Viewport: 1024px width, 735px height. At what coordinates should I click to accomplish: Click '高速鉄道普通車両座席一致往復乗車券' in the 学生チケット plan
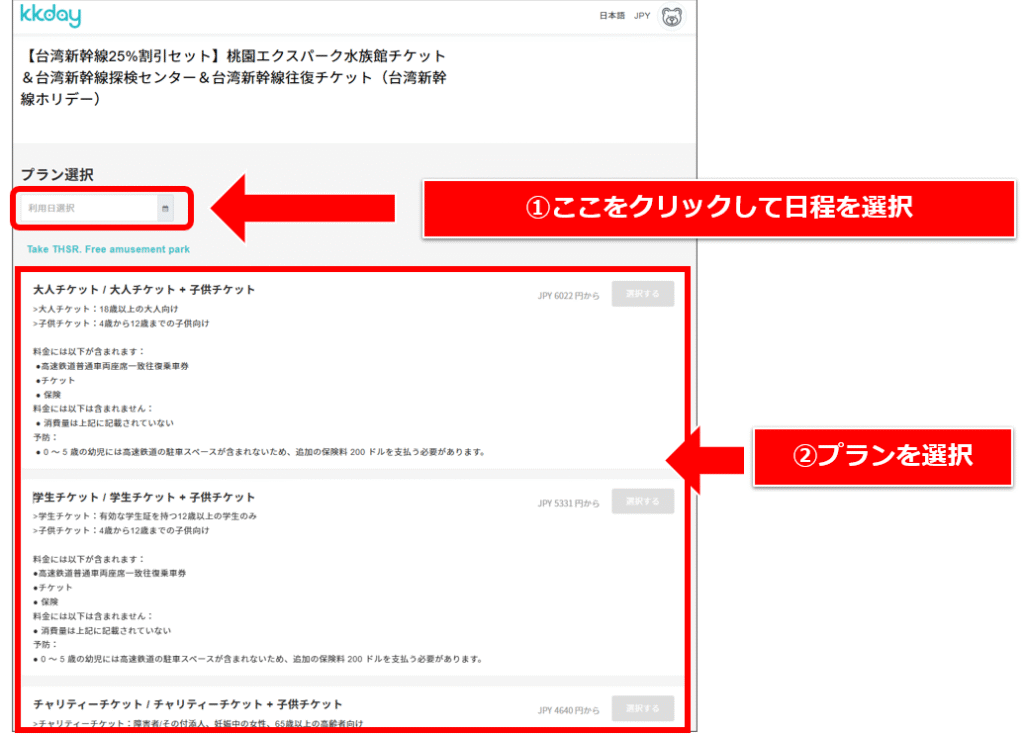coord(111,573)
